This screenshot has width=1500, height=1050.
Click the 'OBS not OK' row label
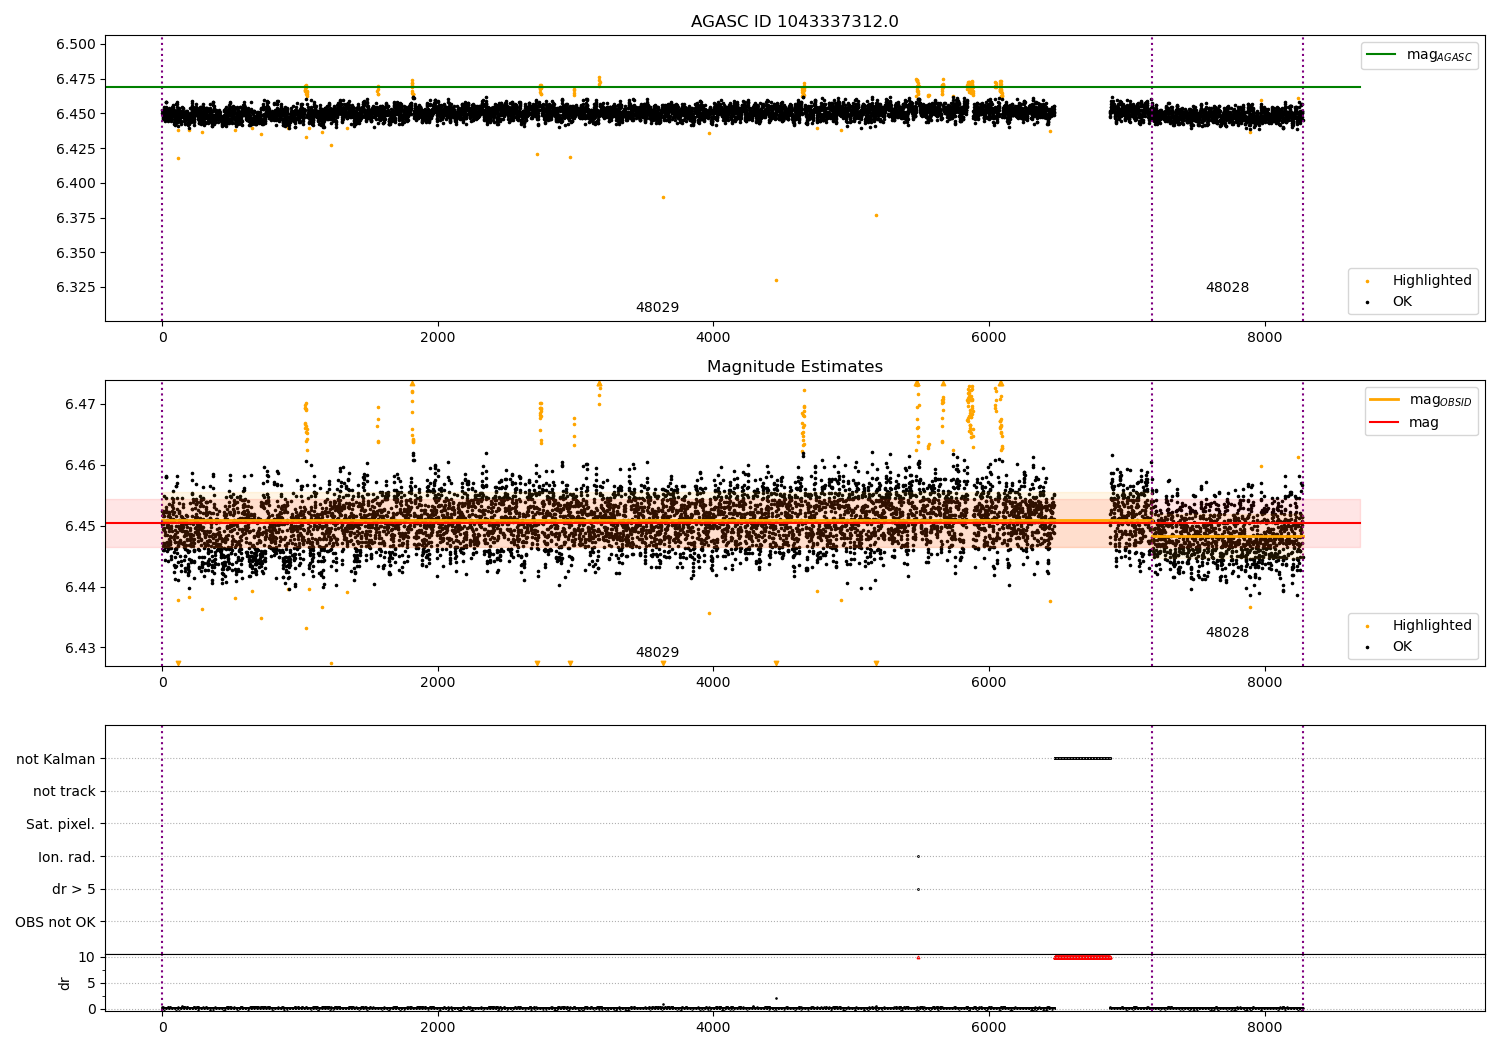pyautogui.click(x=55, y=923)
